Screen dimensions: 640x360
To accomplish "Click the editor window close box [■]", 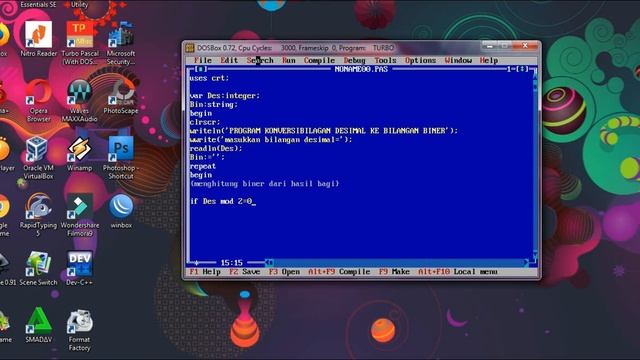I will coord(201,69).
